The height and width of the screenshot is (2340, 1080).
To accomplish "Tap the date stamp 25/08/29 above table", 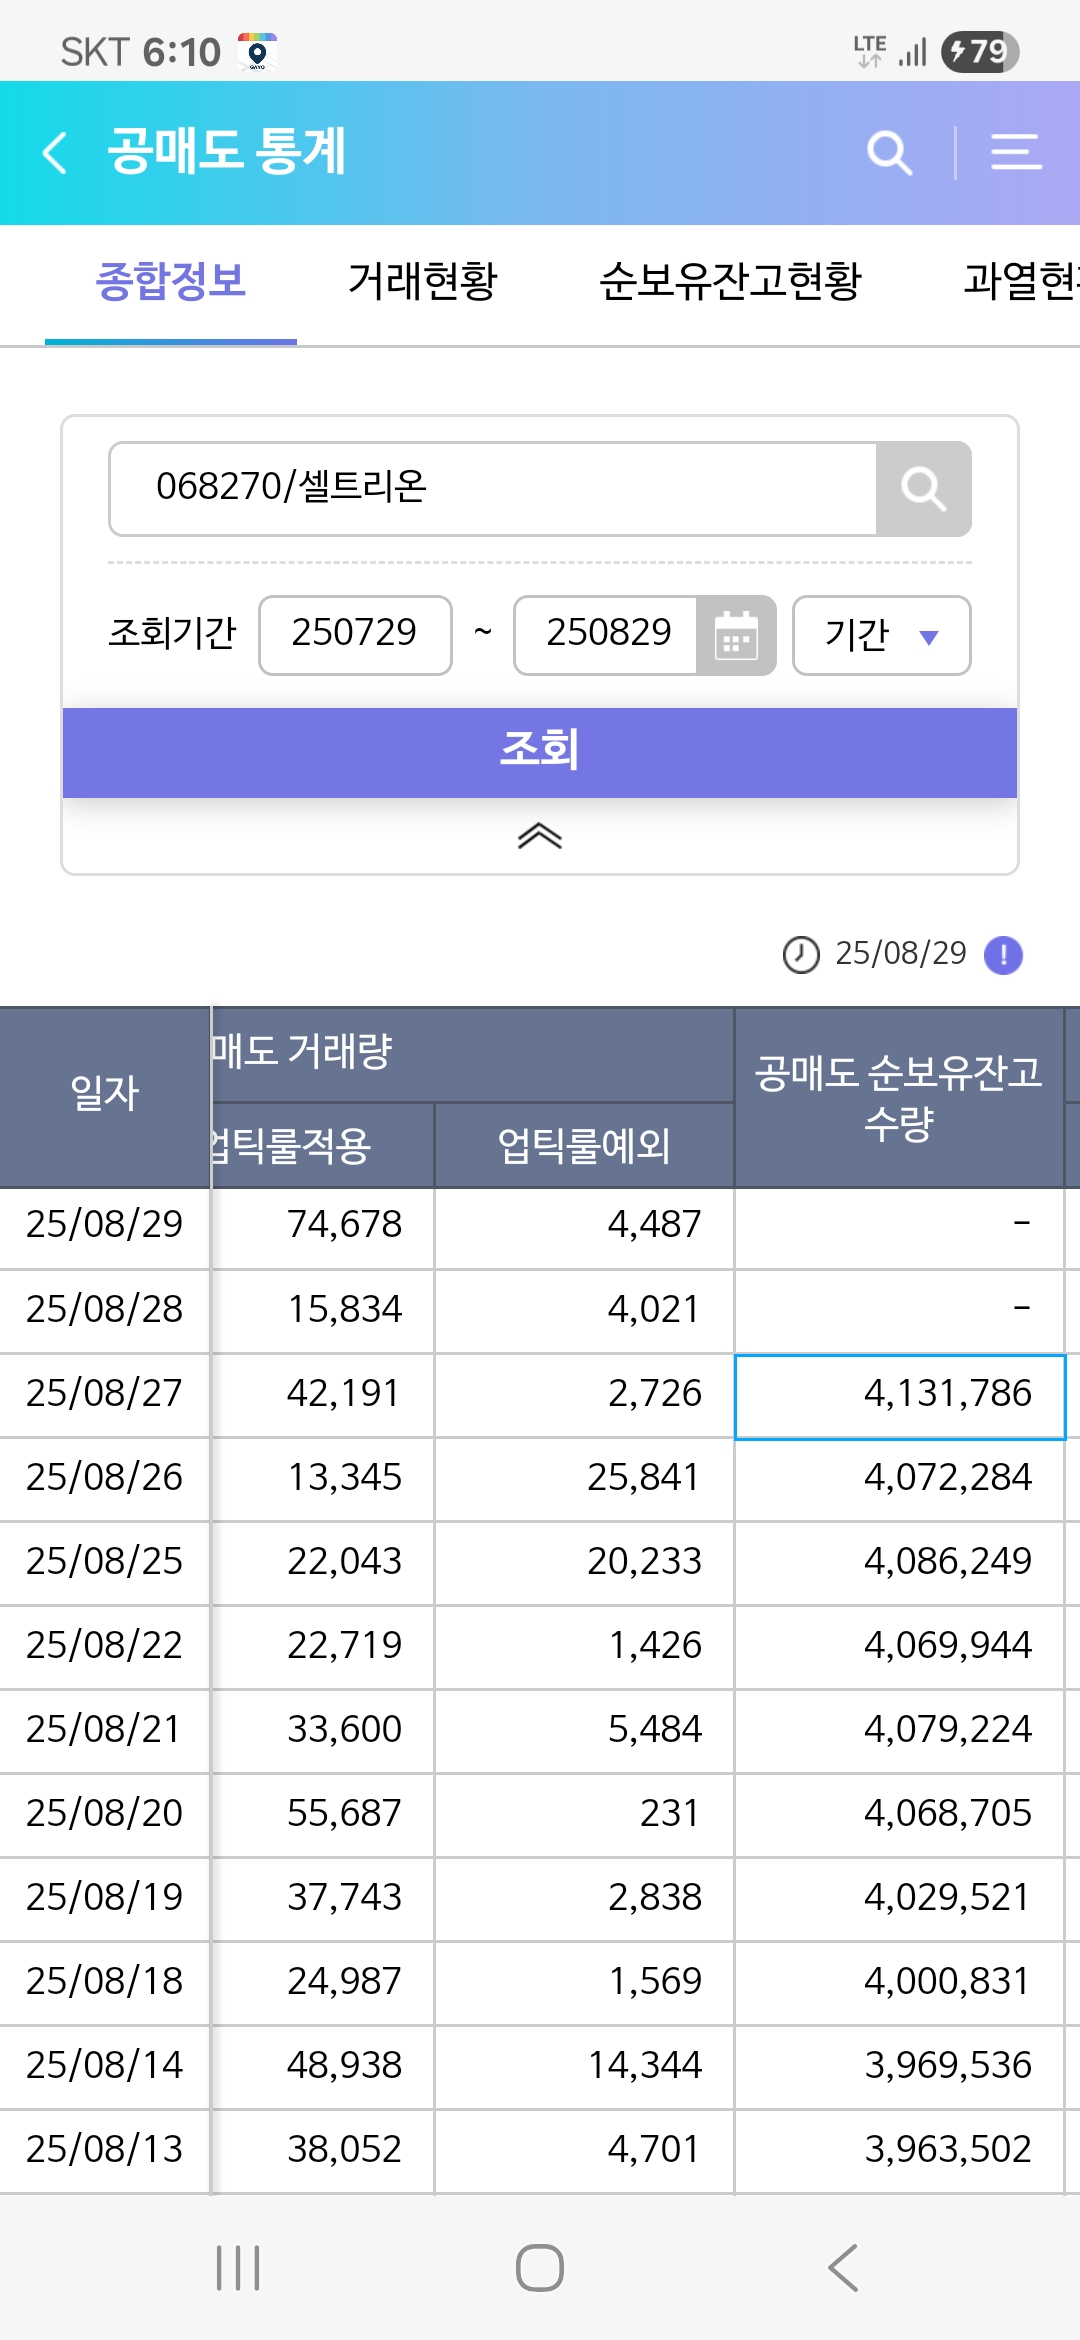I will tap(901, 954).
